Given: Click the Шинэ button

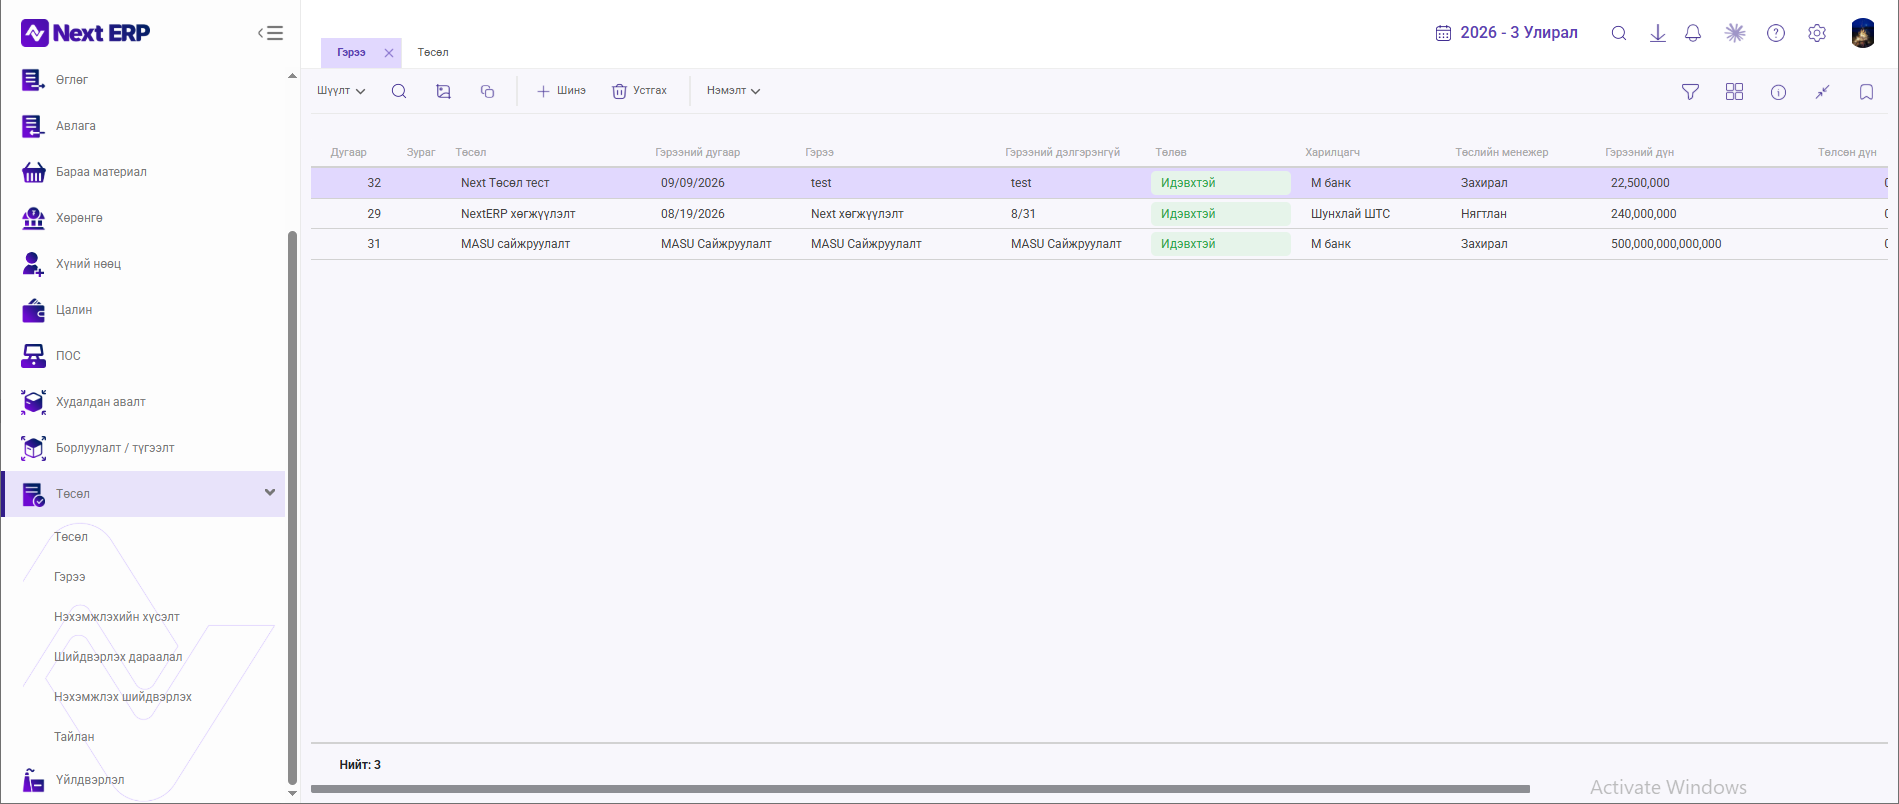Looking at the screenshot, I should coord(561,91).
